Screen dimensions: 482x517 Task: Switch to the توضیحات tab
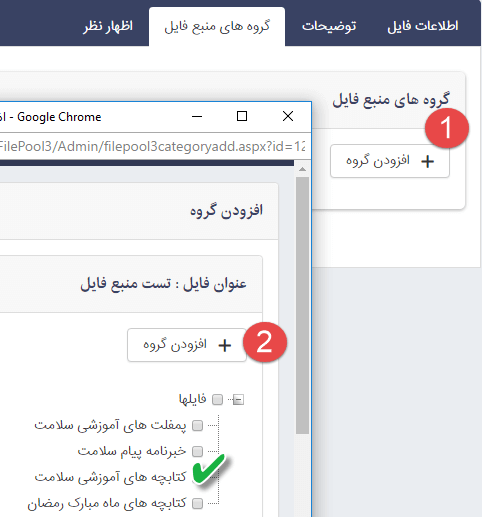[329, 26]
